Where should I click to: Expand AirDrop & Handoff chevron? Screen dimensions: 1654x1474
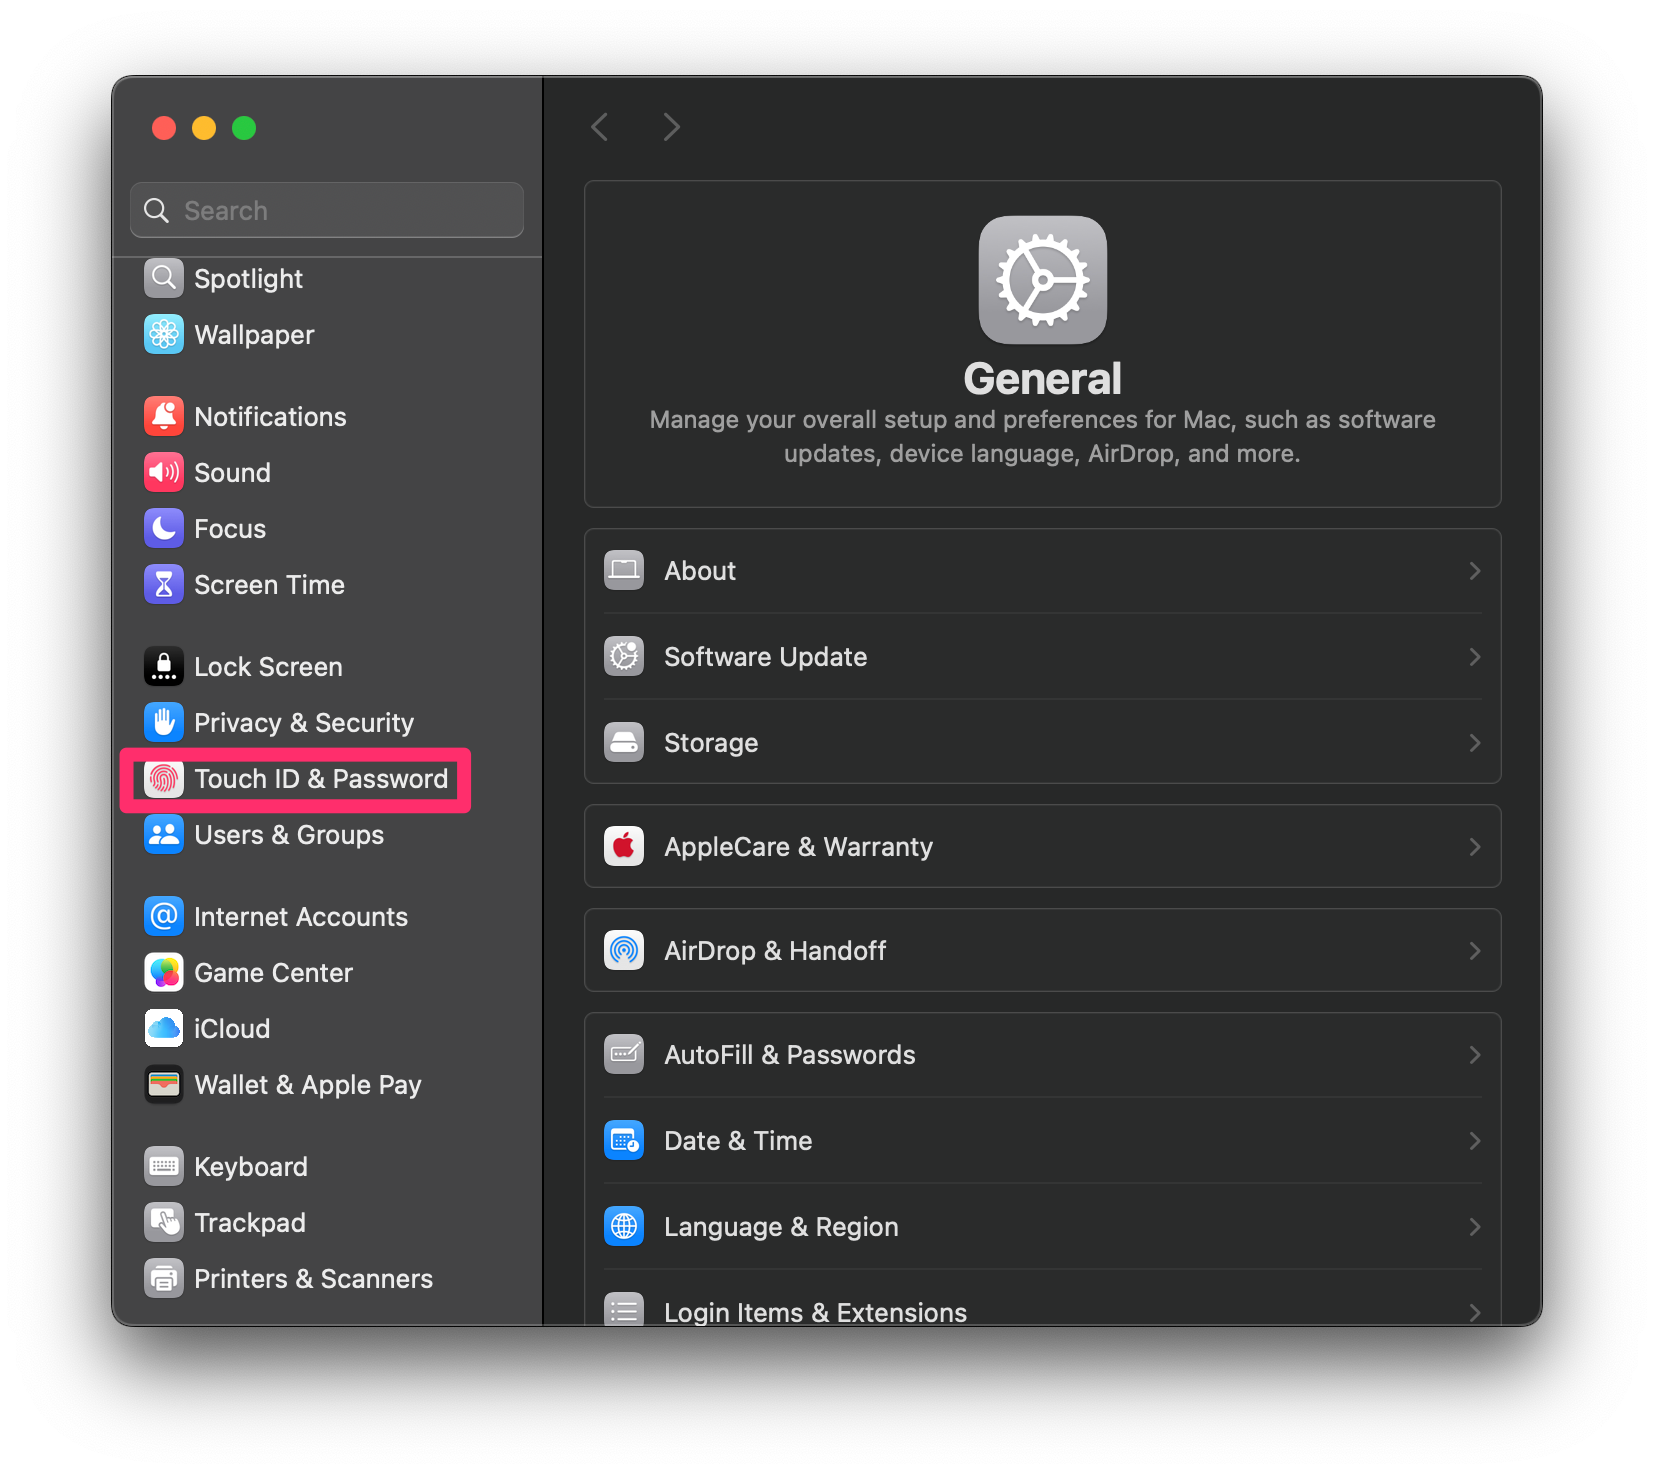pos(1474,950)
